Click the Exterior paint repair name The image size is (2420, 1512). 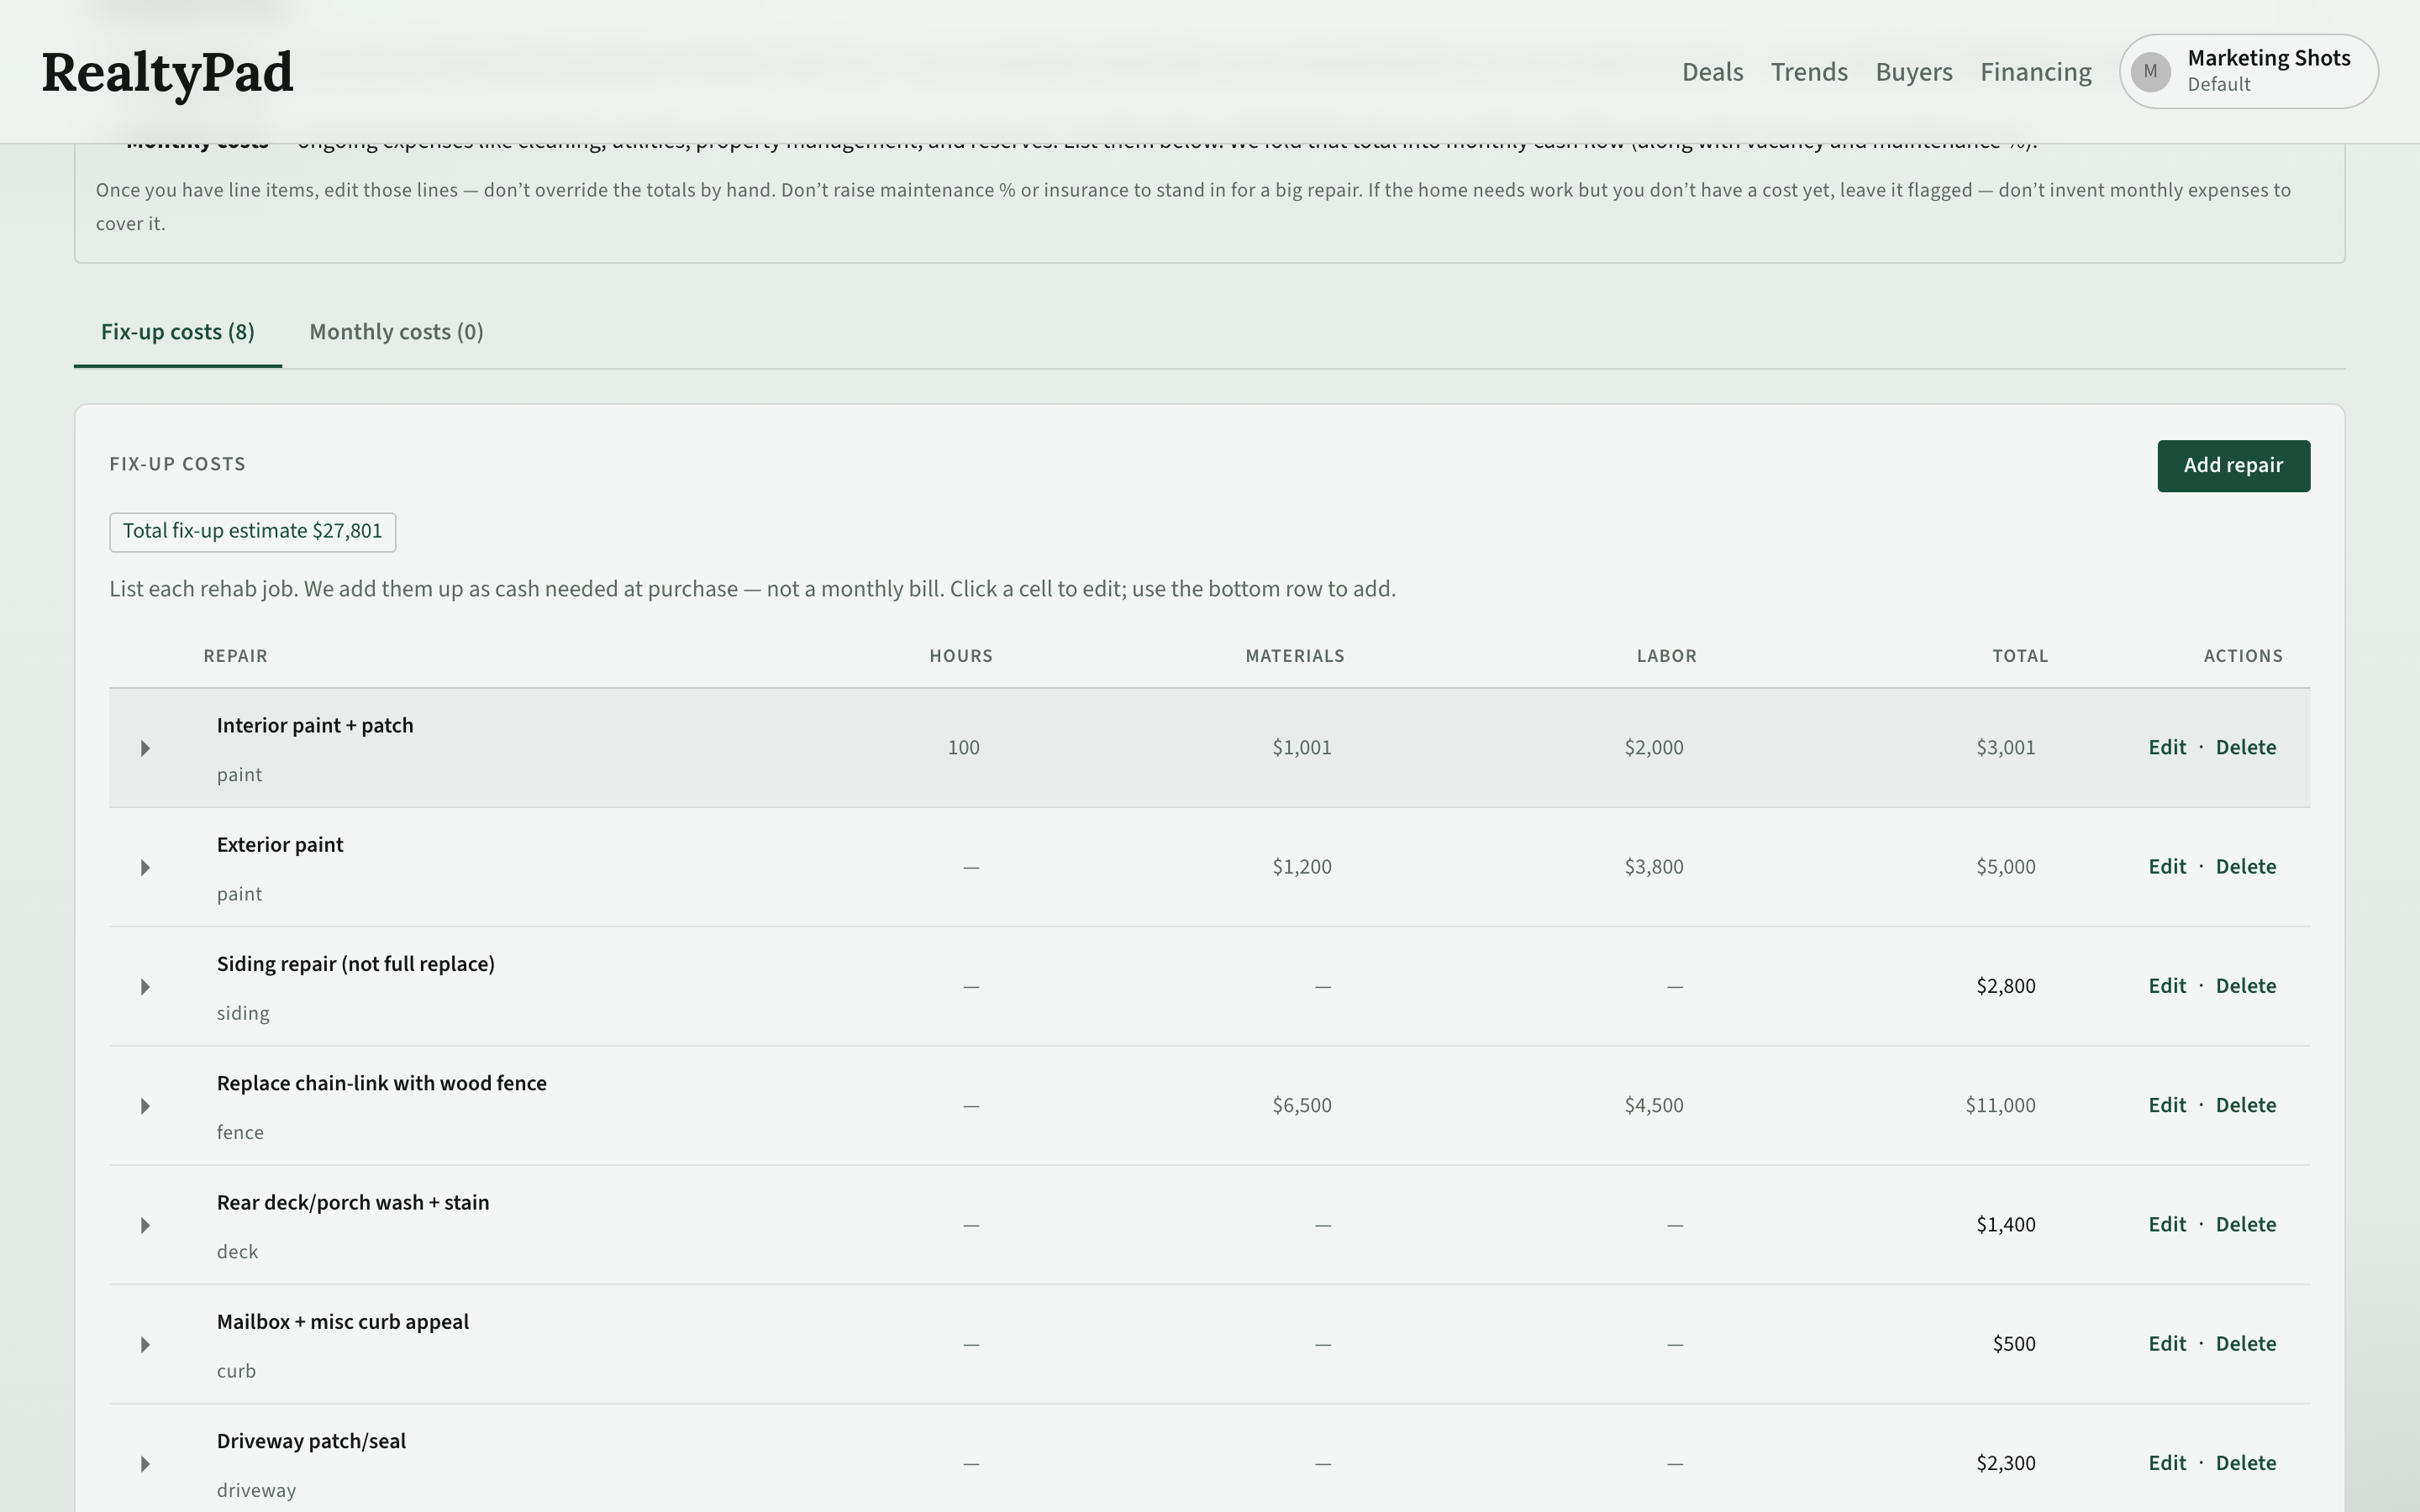pos(280,845)
